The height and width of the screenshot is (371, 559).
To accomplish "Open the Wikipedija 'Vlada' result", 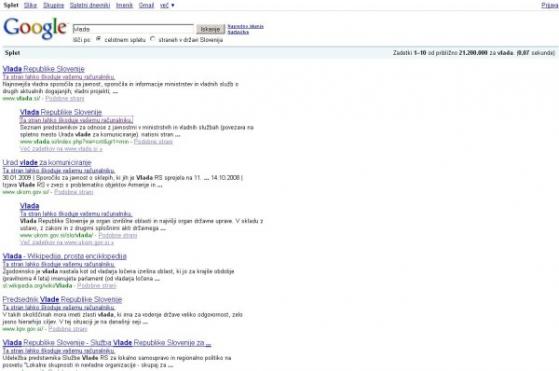I will [65, 256].
